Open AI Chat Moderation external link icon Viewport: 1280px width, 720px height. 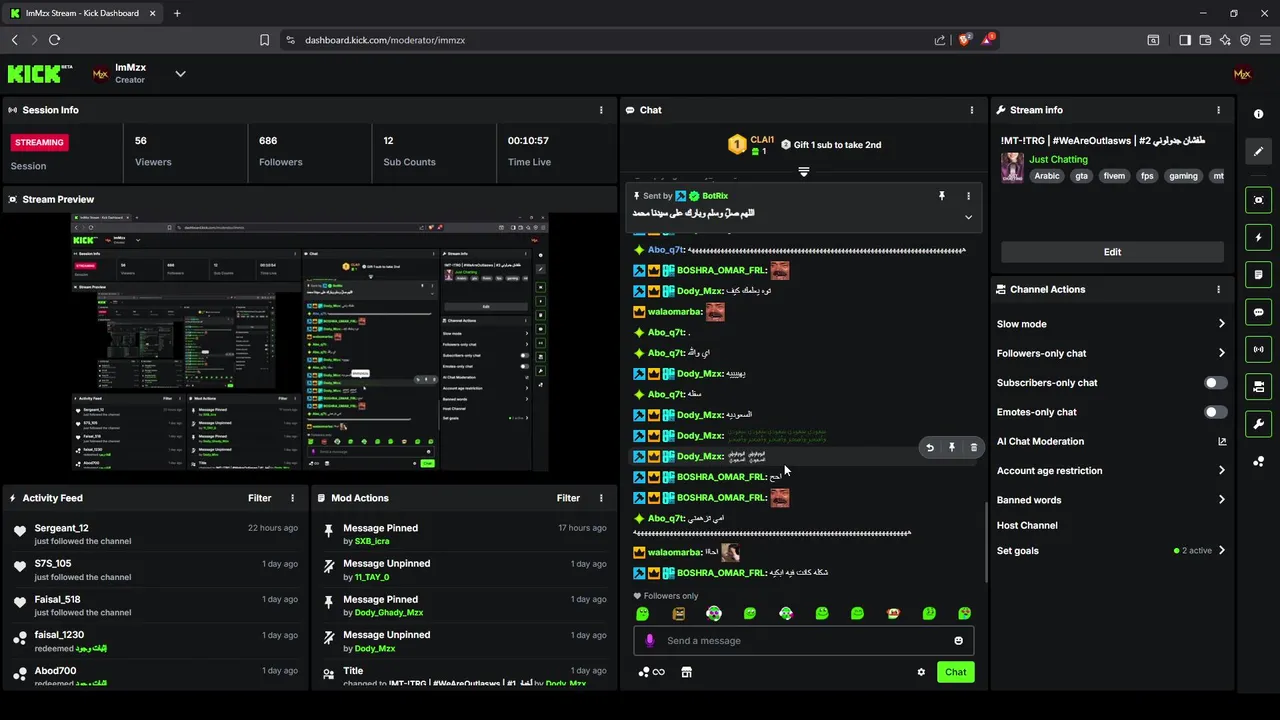click(x=1222, y=441)
